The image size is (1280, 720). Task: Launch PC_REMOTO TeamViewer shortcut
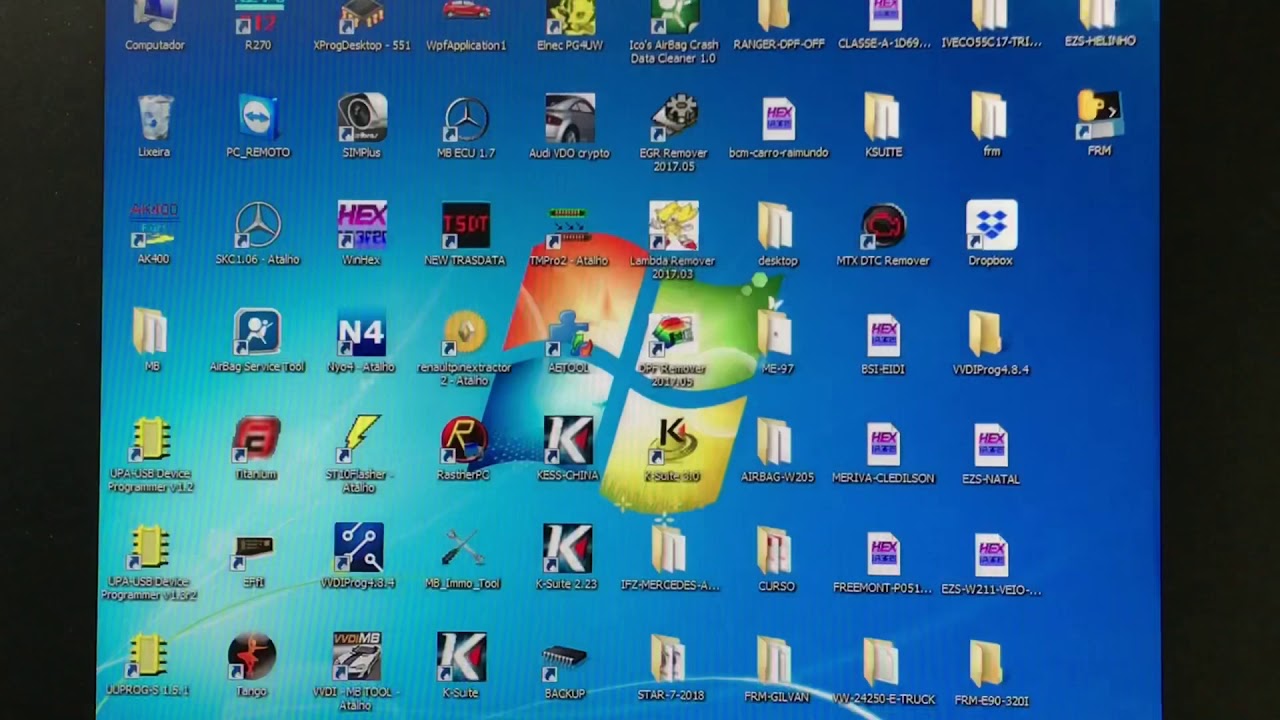(258, 126)
